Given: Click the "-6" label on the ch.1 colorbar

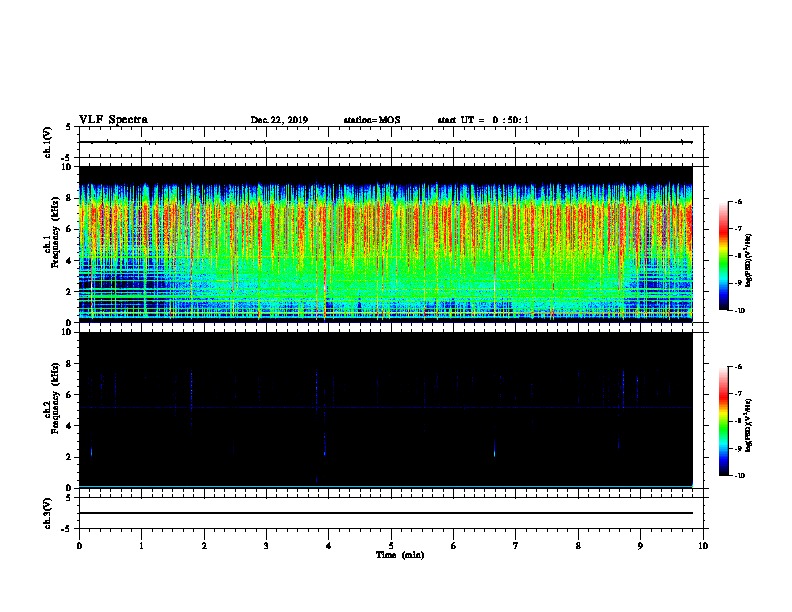Looking at the screenshot, I should point(738,202).
